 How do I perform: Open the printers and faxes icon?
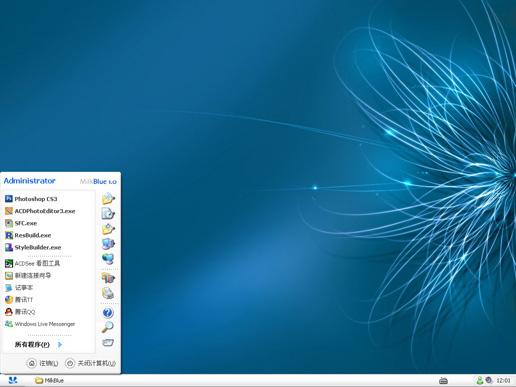click(108, 293)
